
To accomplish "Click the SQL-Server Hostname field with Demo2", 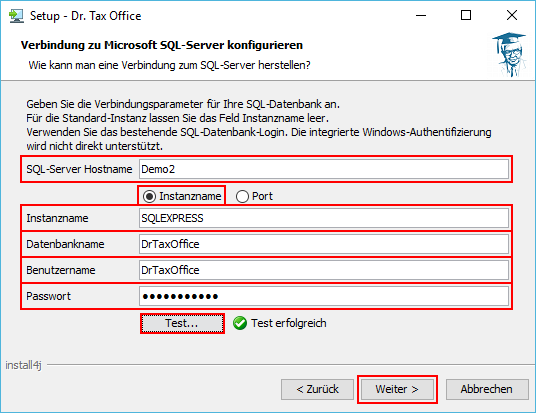I will pyautogui.click(x=324, y=169).
